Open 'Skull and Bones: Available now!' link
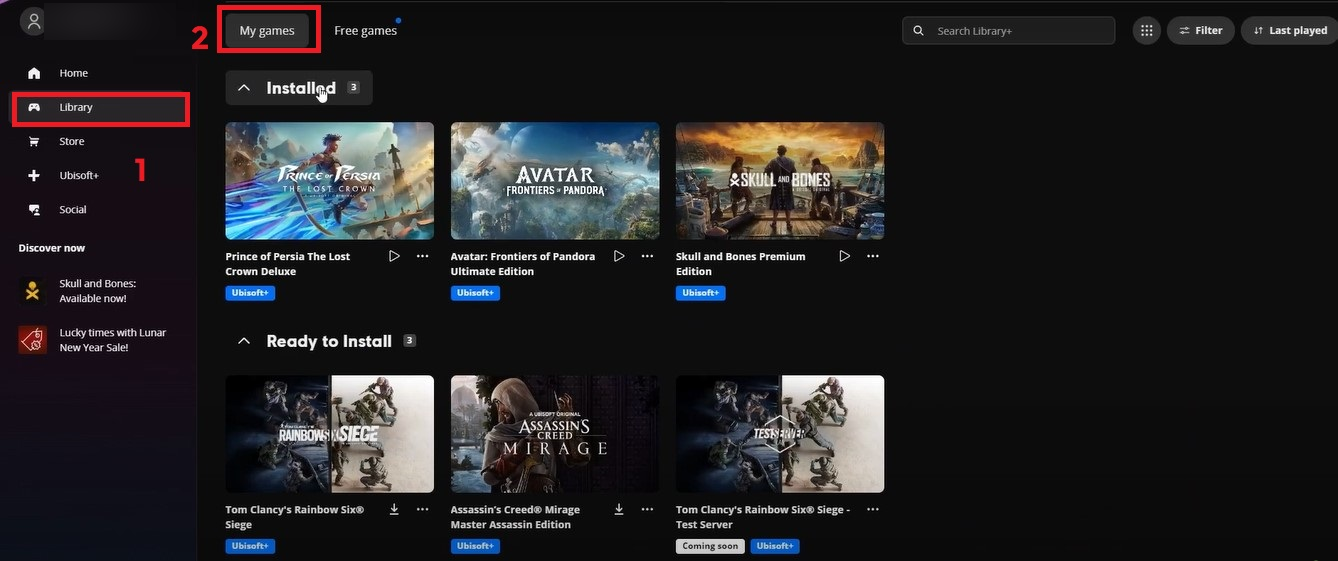This screenshot has width=1338, height=561. click(x=97, y=291)
